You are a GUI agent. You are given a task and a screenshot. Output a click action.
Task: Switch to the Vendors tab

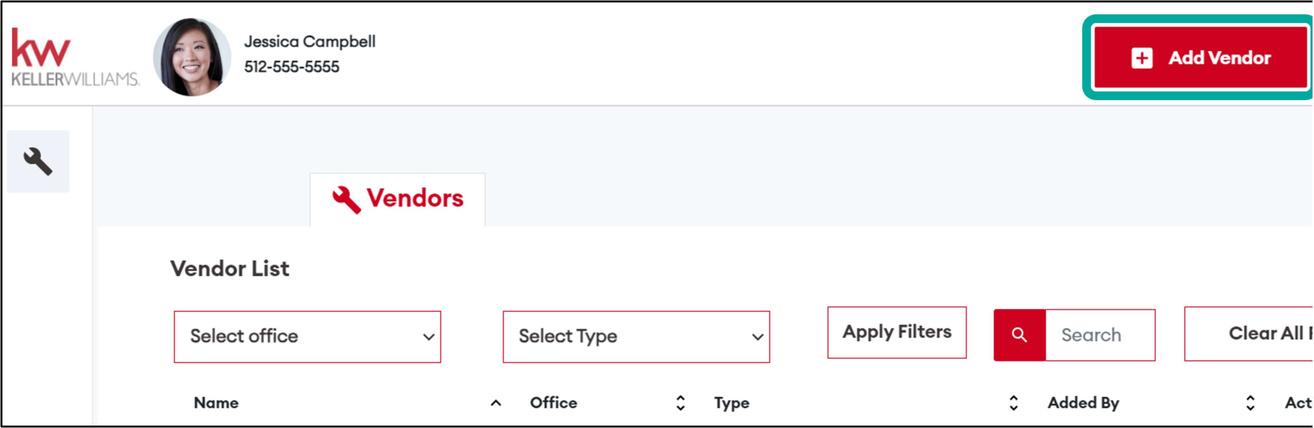pyautogui.click(x=398, y=199)
